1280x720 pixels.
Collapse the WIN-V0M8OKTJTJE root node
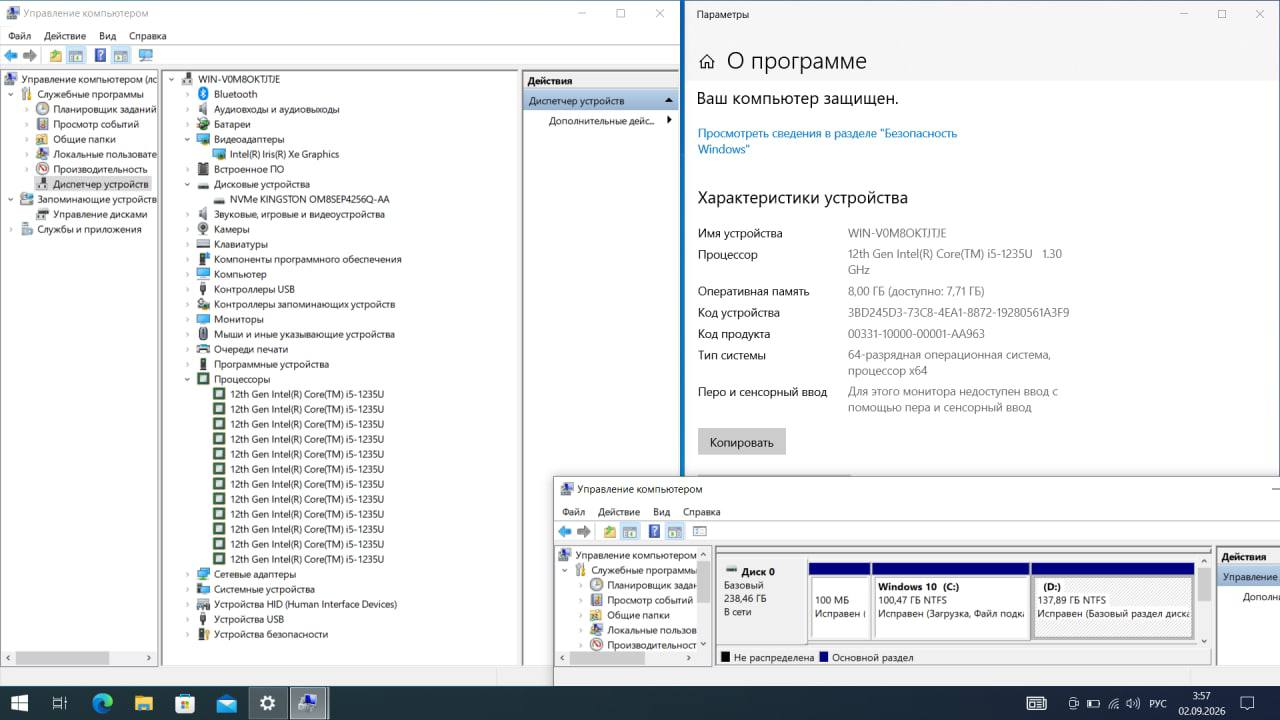(172, 79)
